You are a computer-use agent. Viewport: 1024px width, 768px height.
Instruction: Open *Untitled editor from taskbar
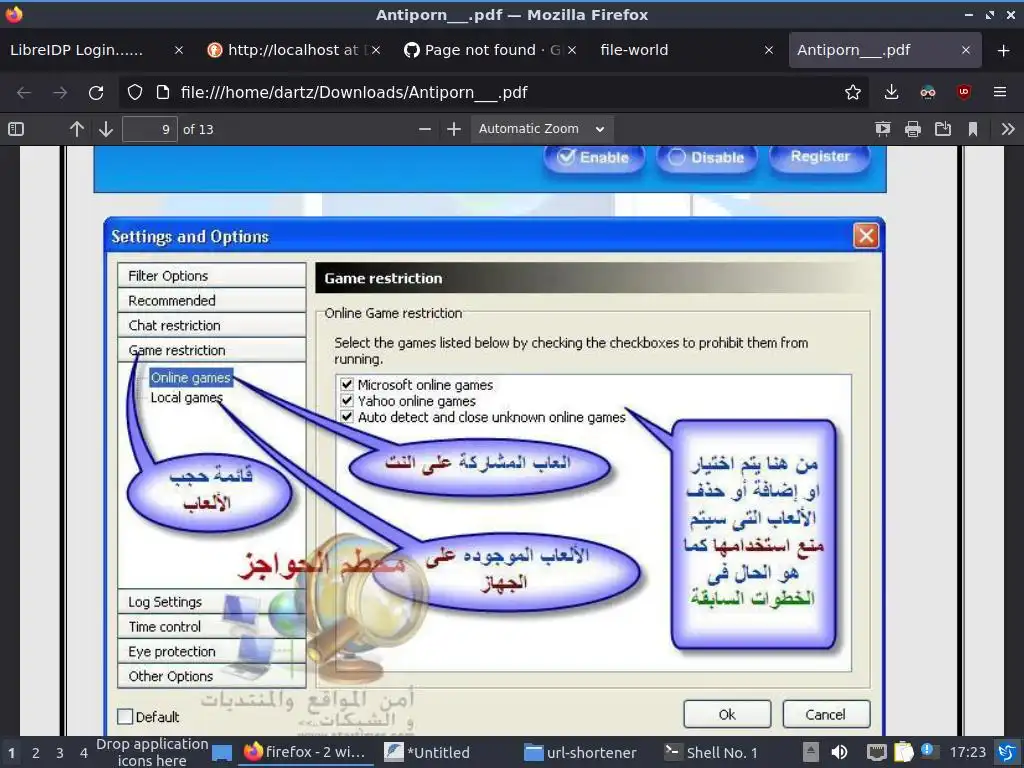pos(428,752)
